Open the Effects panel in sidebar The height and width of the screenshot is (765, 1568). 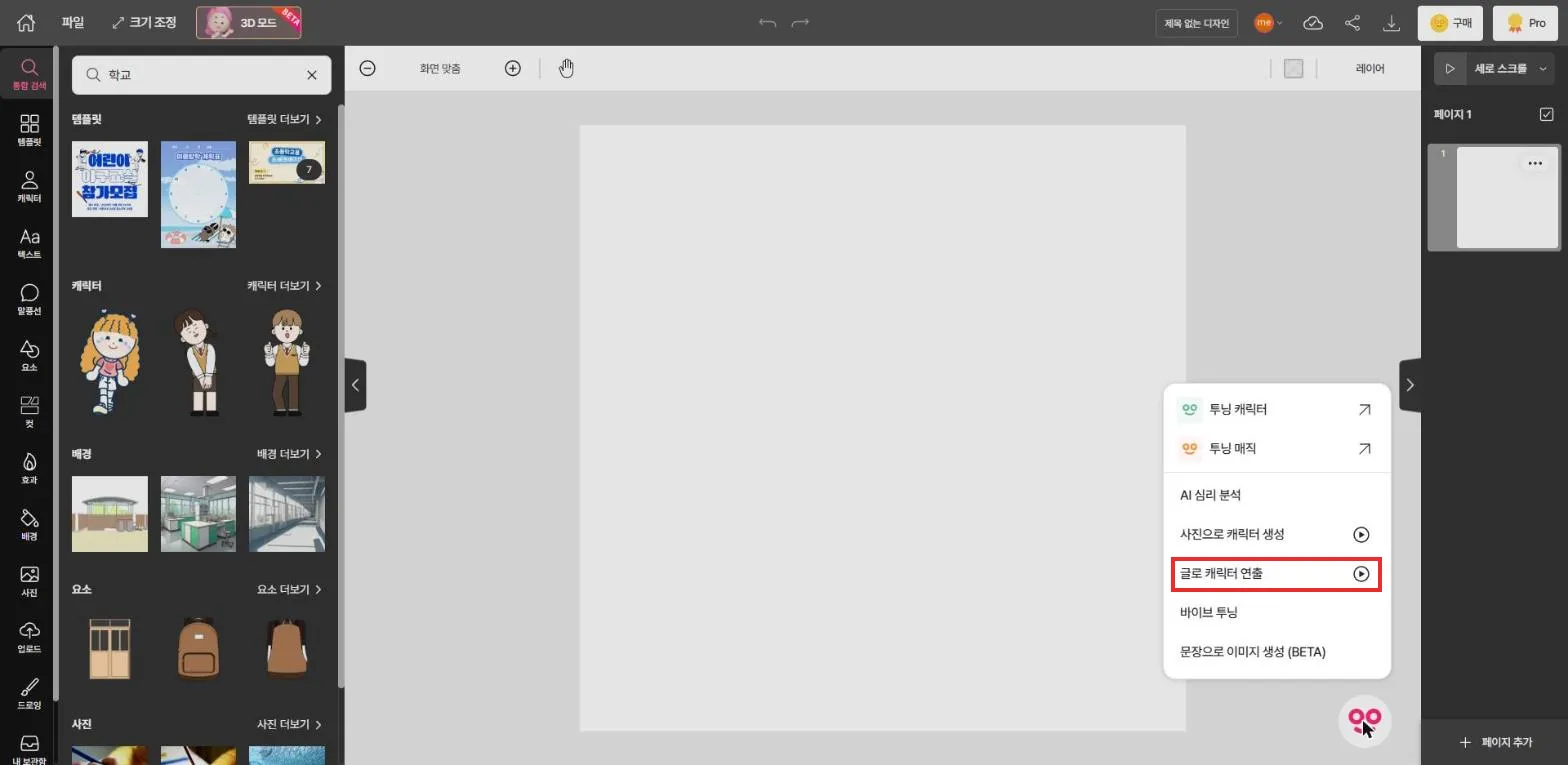(x=29, y=468)
